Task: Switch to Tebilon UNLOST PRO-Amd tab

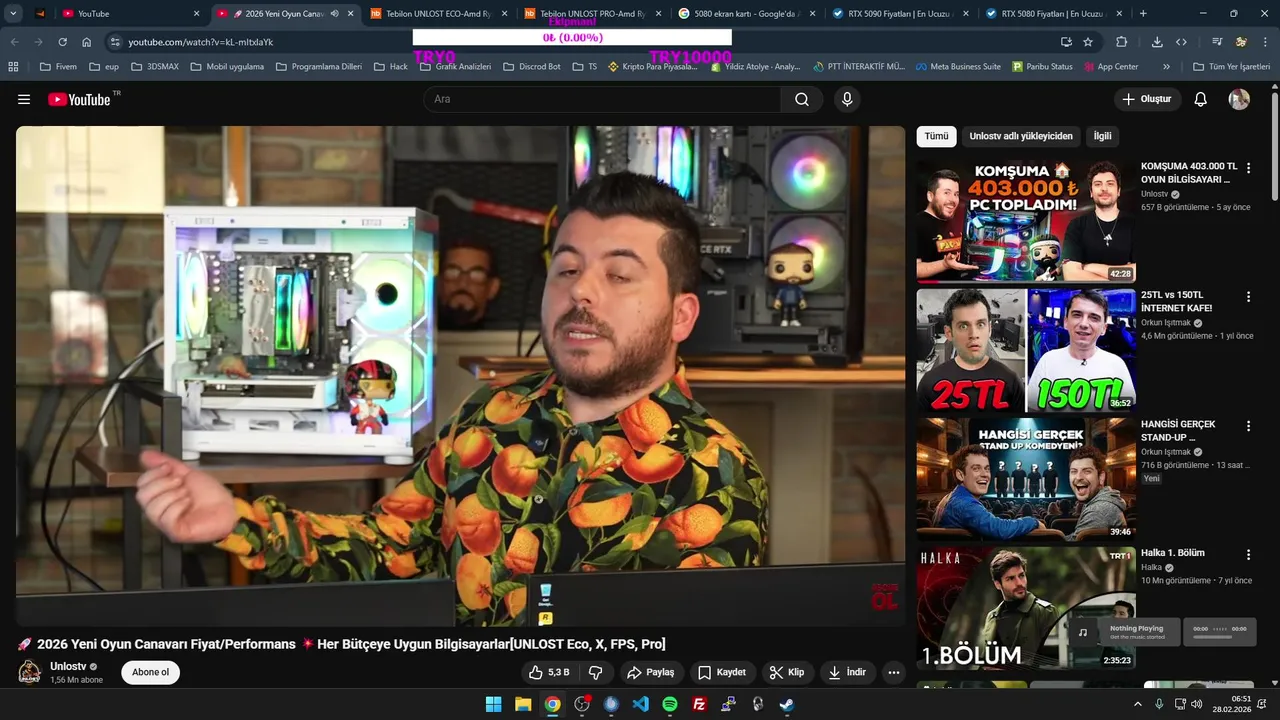Action: click(x=592, y=14)
